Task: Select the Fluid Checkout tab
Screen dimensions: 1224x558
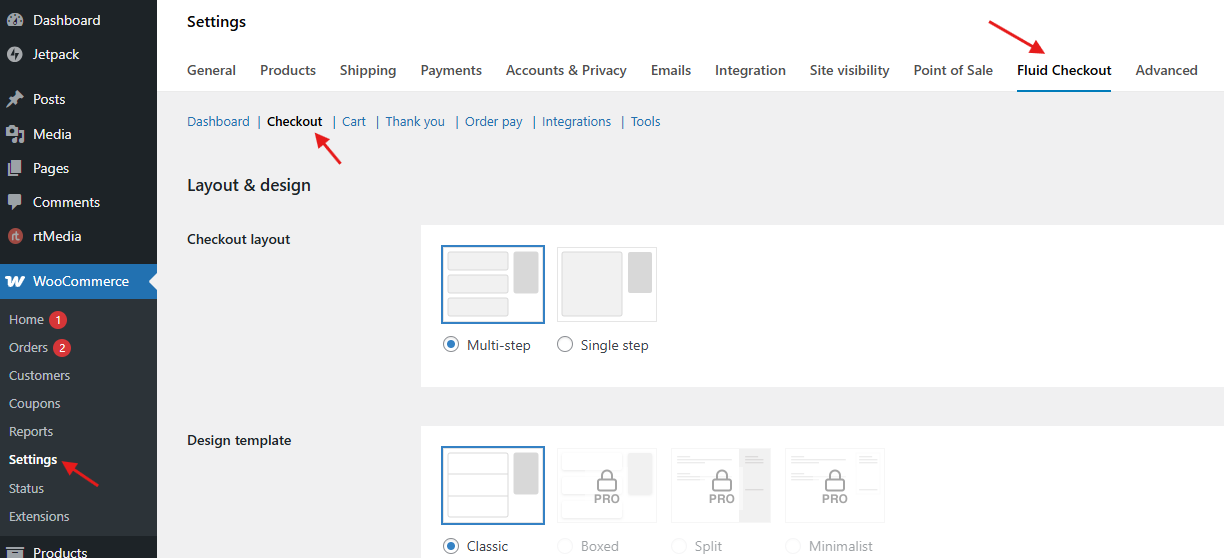Action: (x=1064, y=70)
